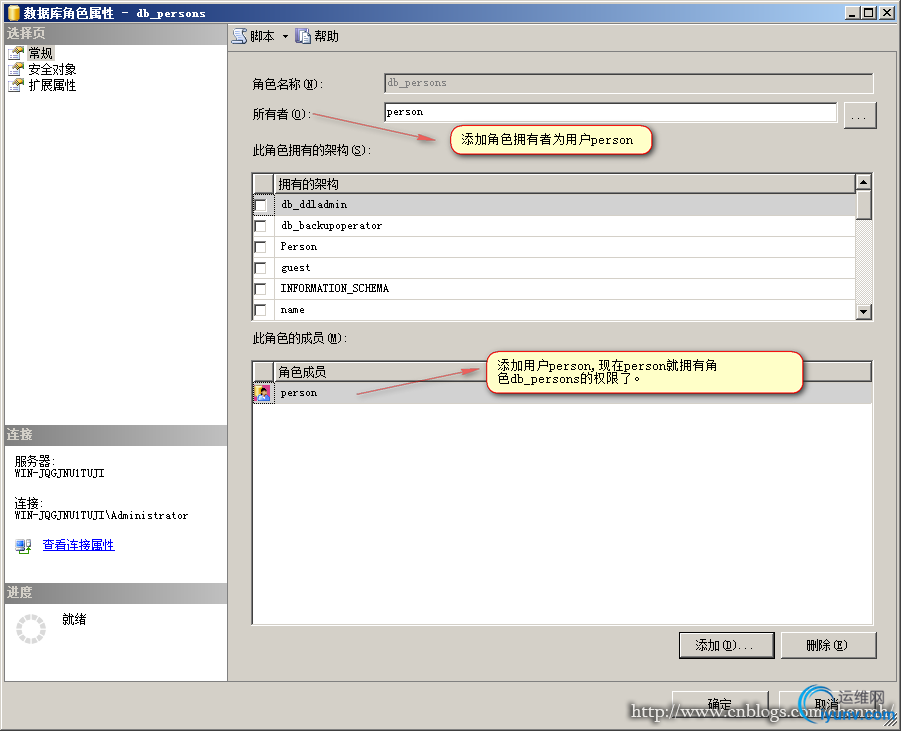Click the 删除 (Delete) member button
The height and width of the screenshot is (731, 901).
[x=828, y=645]
